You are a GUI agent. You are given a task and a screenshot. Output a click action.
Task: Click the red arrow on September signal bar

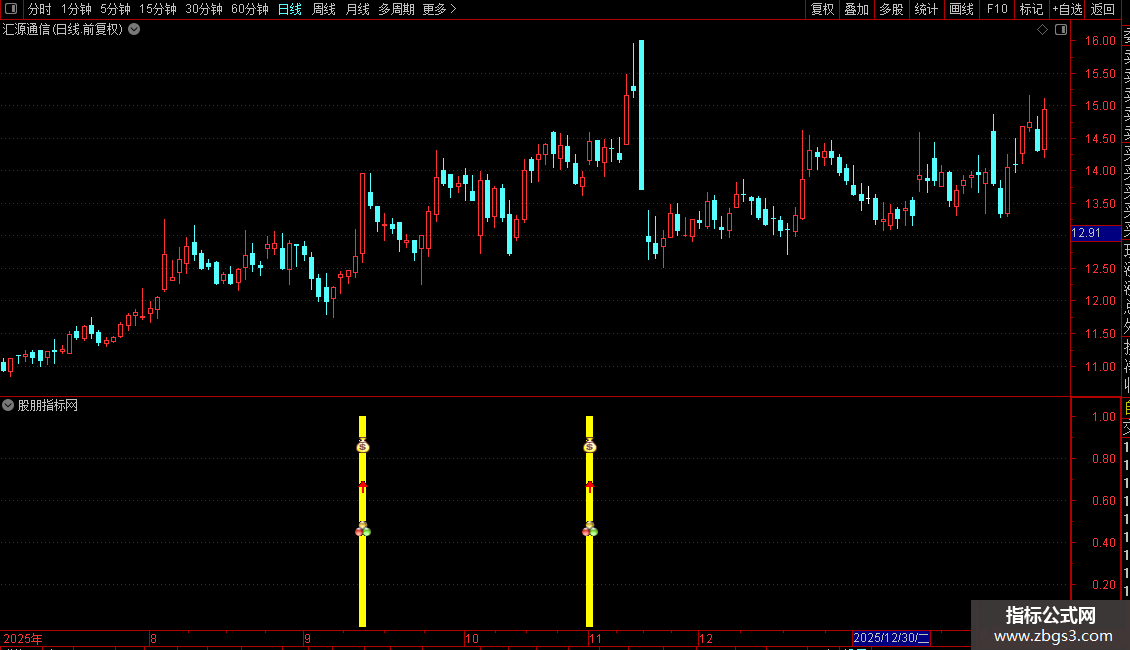(362, 486)
